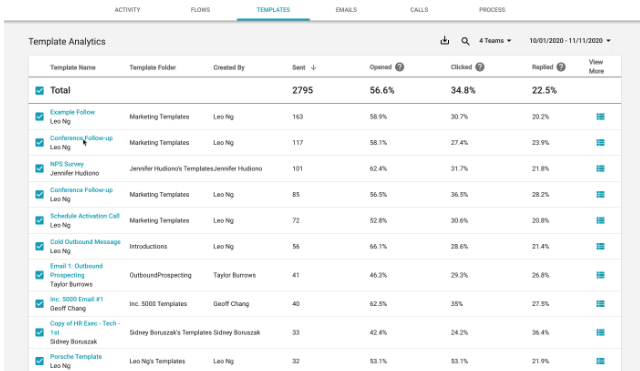Click the Opened column help icon

point(400,67)
